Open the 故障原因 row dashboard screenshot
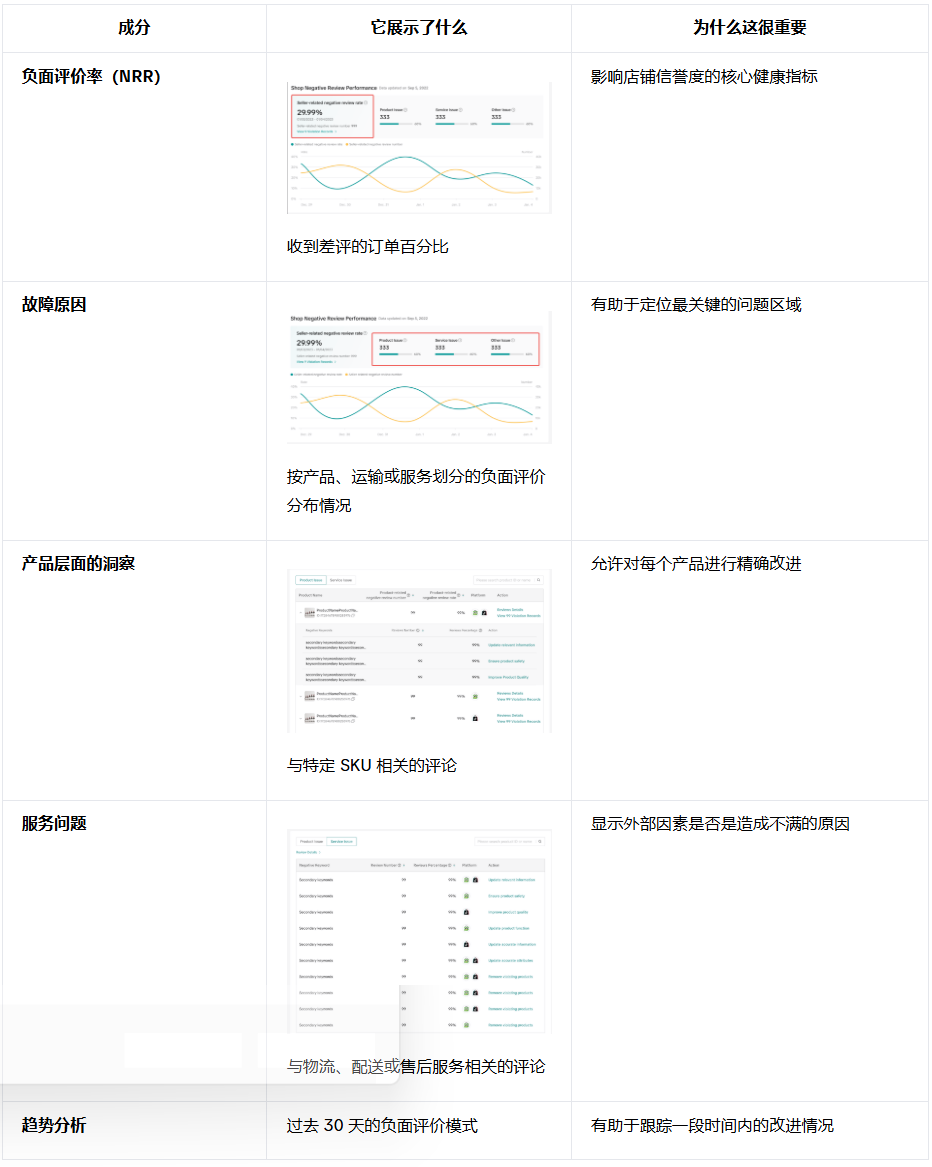This screenshot has height=1167, width=932. [418, 377]
